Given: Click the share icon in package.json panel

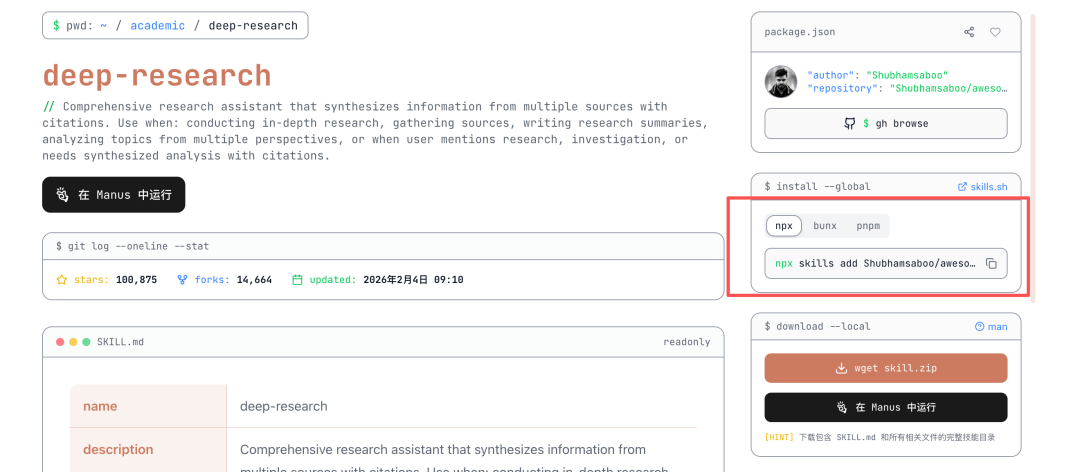Looking at the screenshot, I should 969,32.
